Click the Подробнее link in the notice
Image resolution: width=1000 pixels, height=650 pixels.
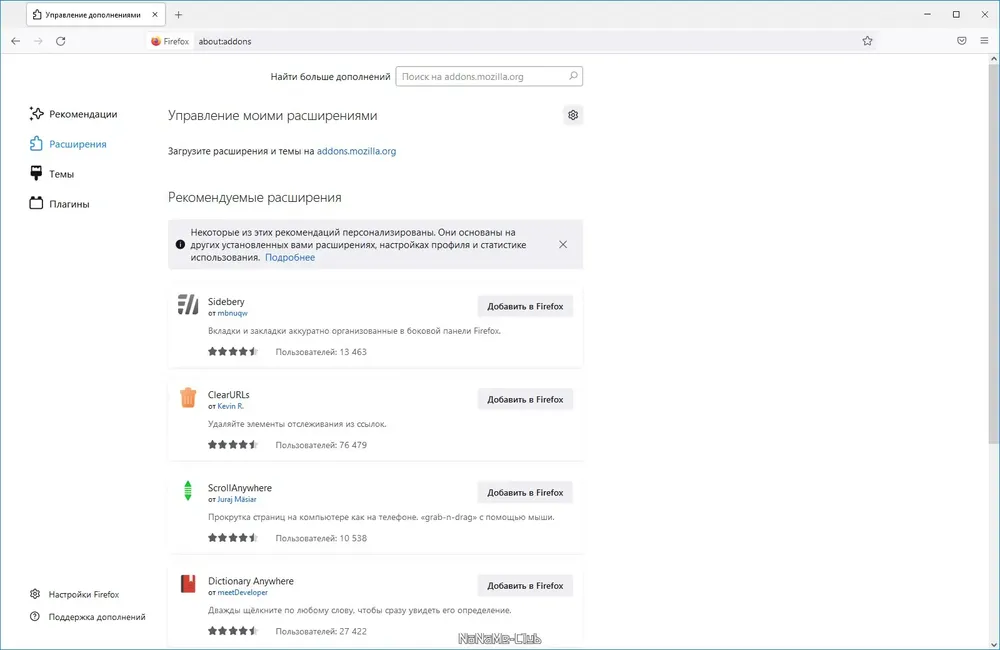coord(290,257)
